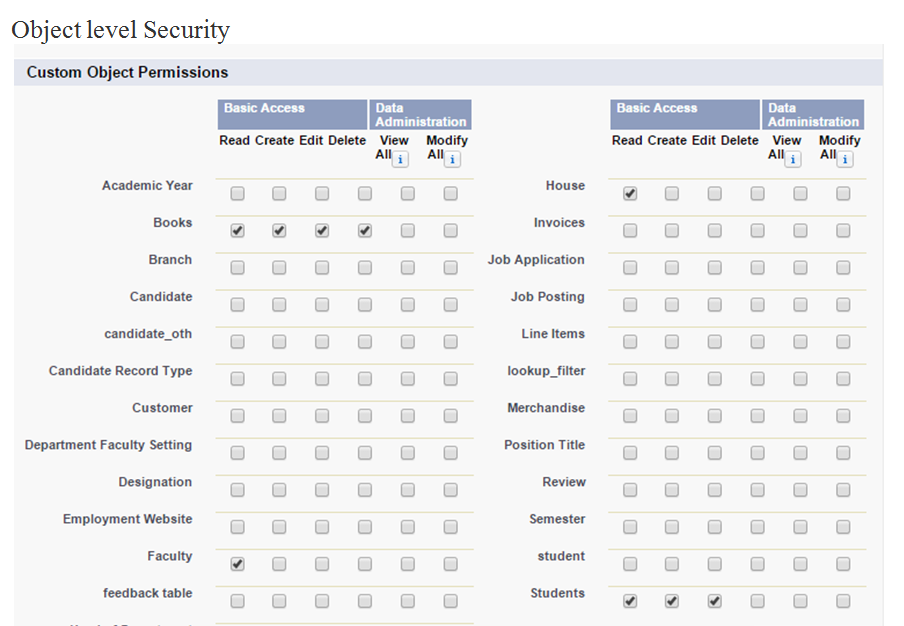Enable Read permission for Merchandise
This screenshot has height=626, width=904.
click(630, 416)
